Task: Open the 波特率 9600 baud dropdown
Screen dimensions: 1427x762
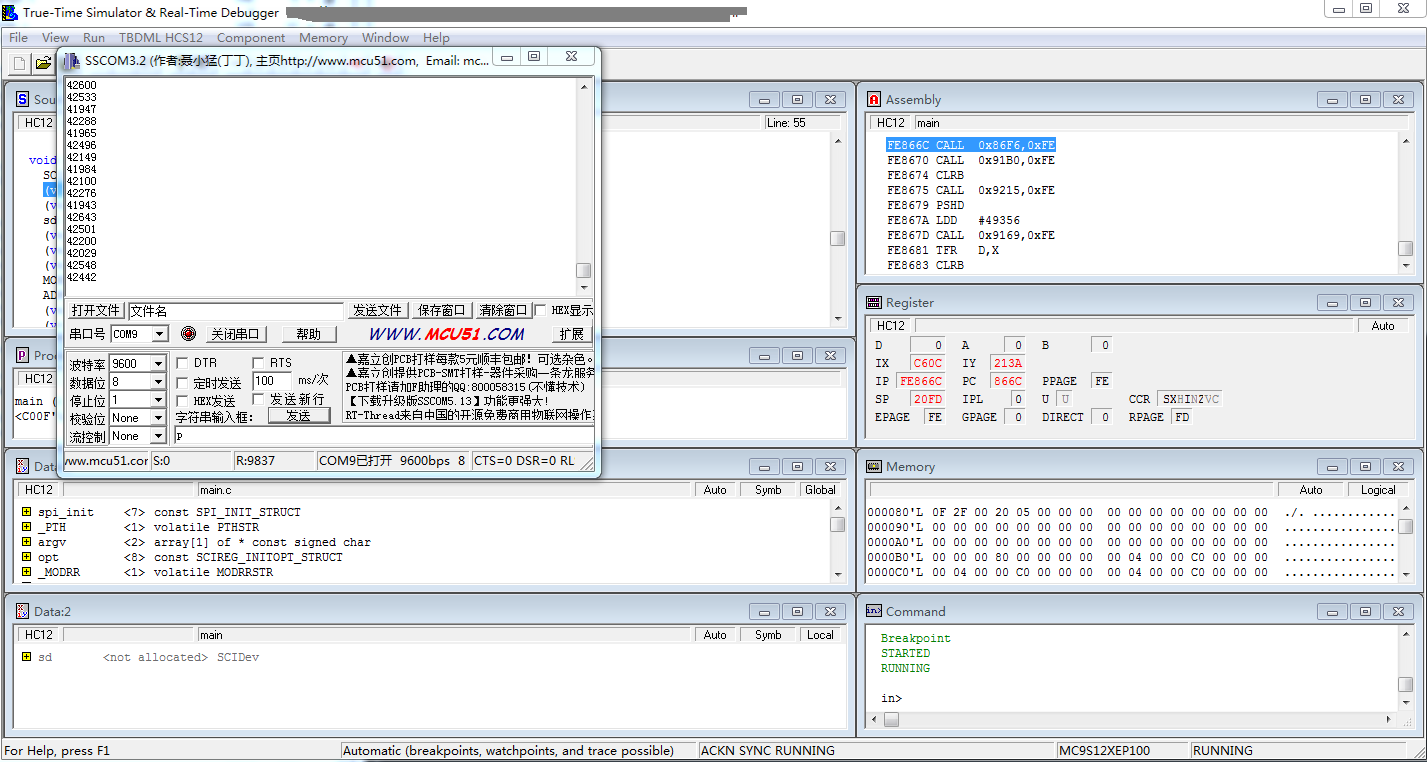Action: pos(158,364)
